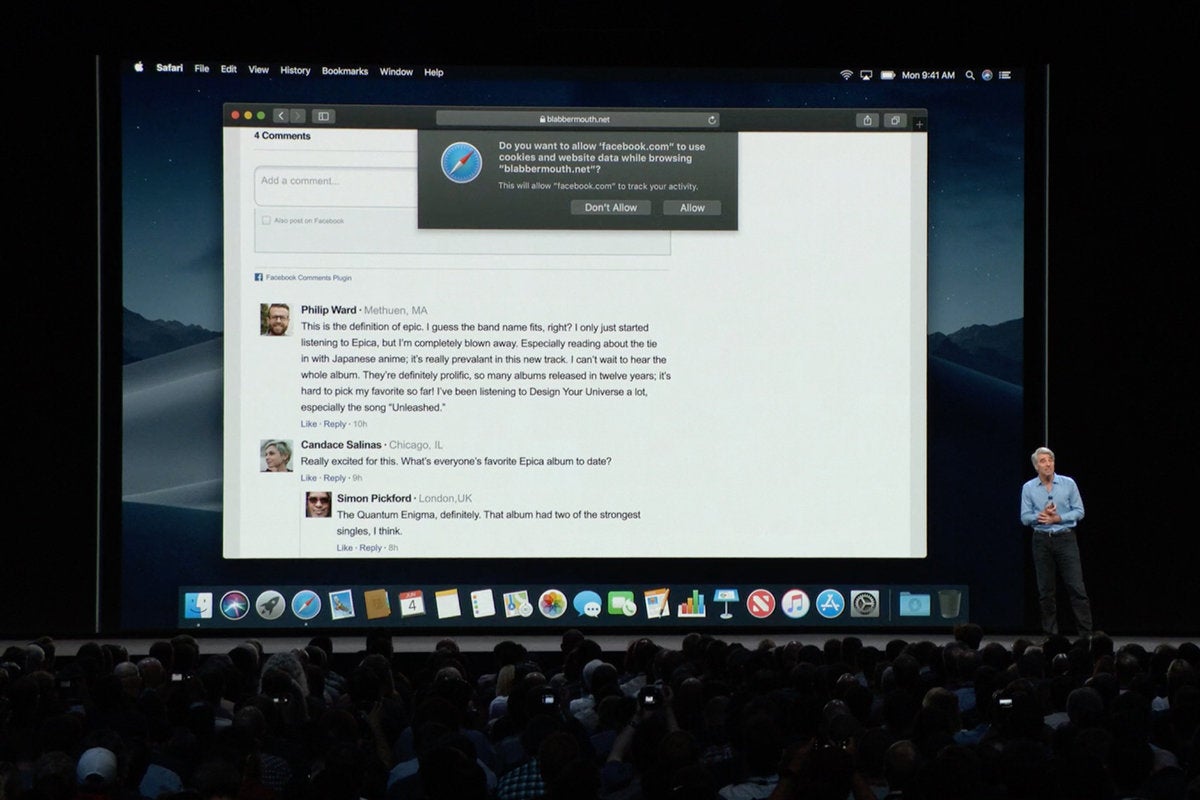
Task: Open the Edit menu
Action: click(229, 69)
